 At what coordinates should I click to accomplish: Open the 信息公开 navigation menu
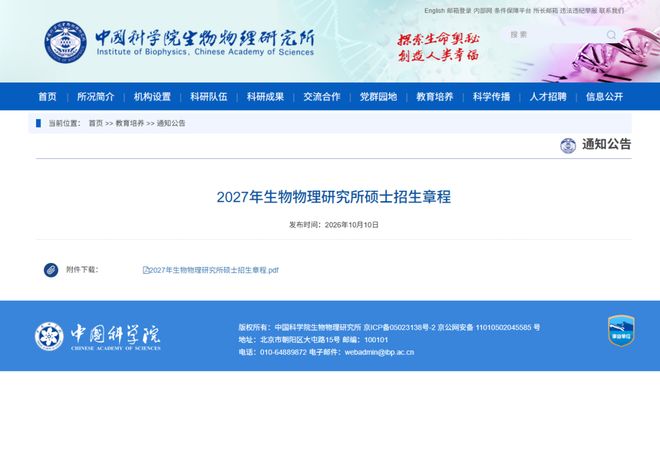[x=604, y=97]
